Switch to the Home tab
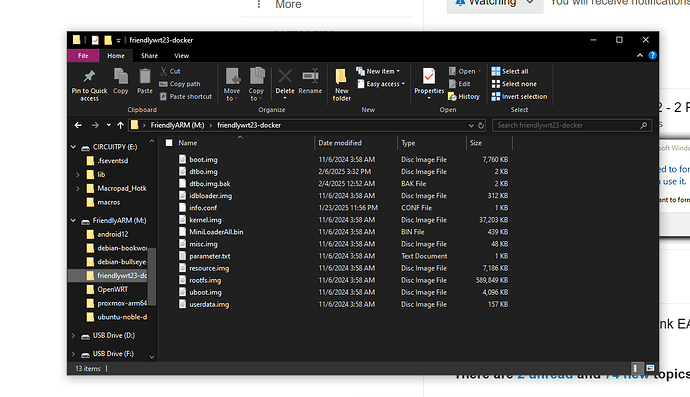 pyautogui.click(x=116, y=56)
